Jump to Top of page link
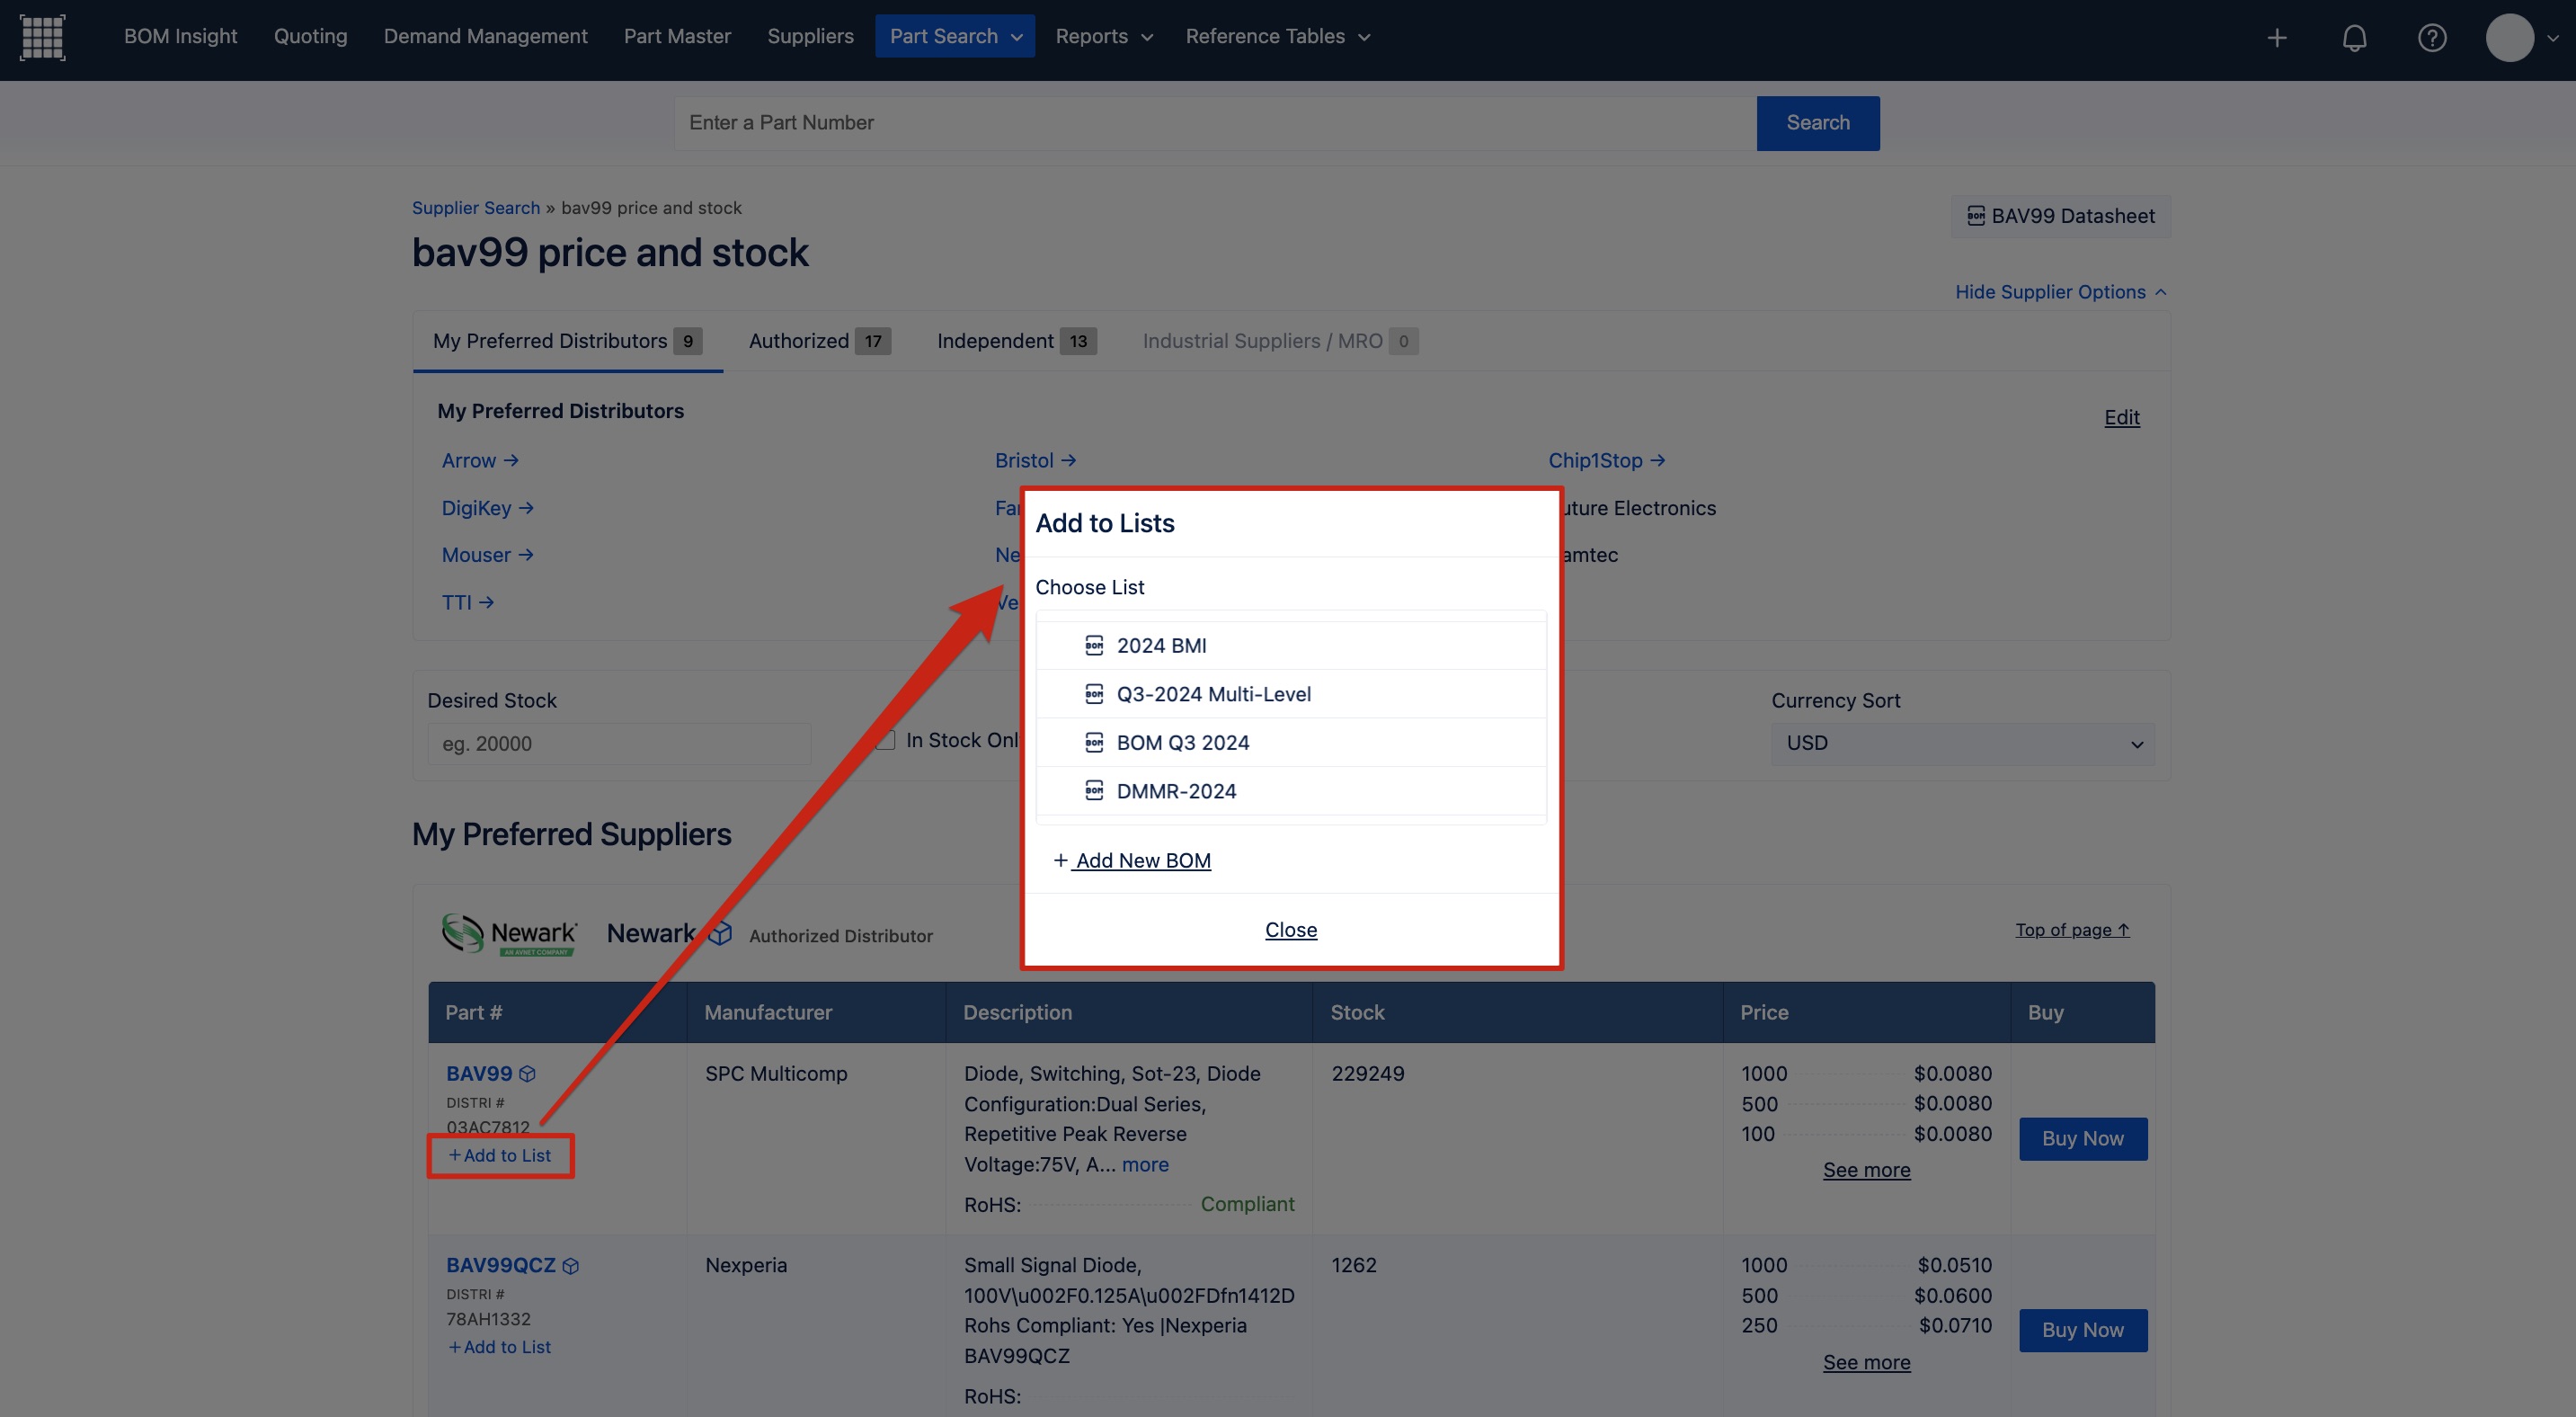 pos(2072,930)
